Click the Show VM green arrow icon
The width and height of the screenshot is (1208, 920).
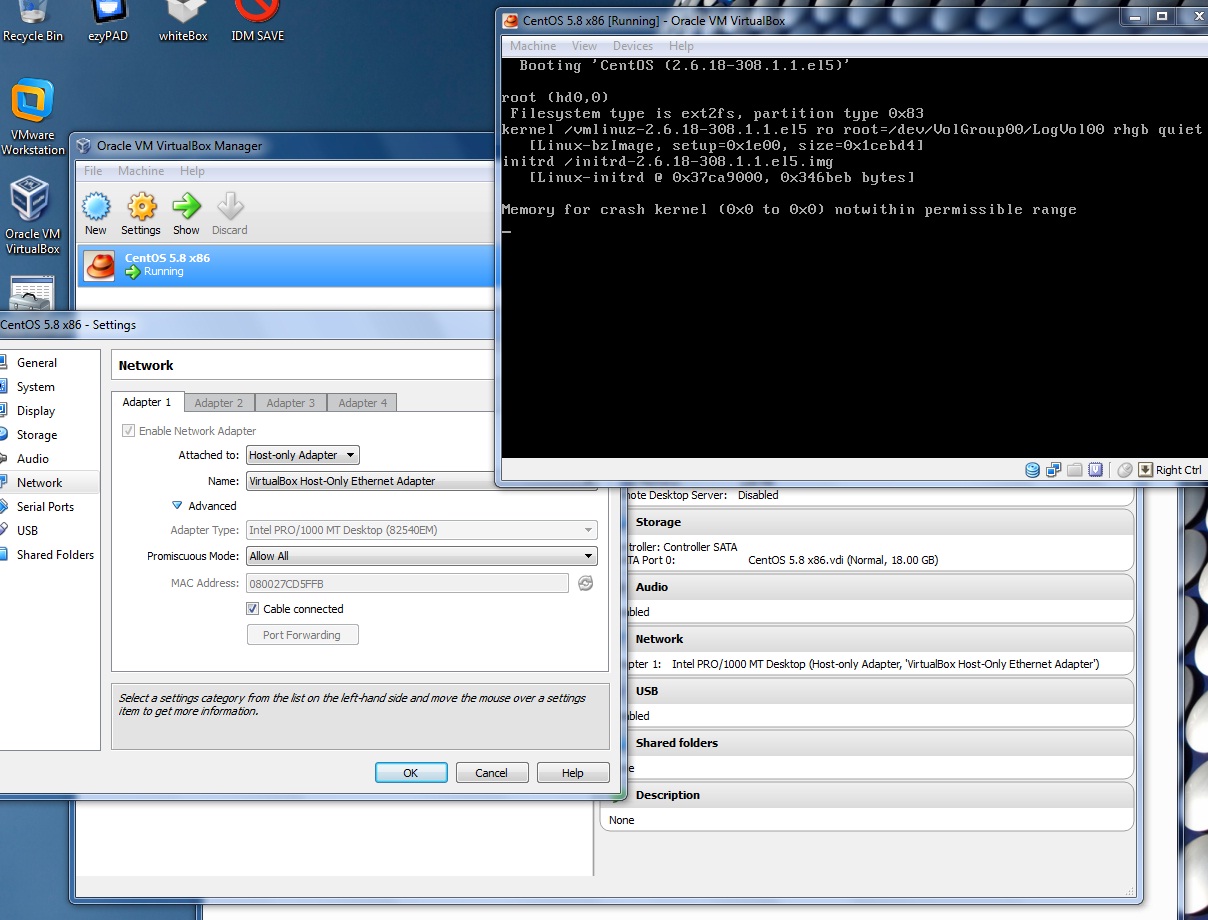click(186, 207)
